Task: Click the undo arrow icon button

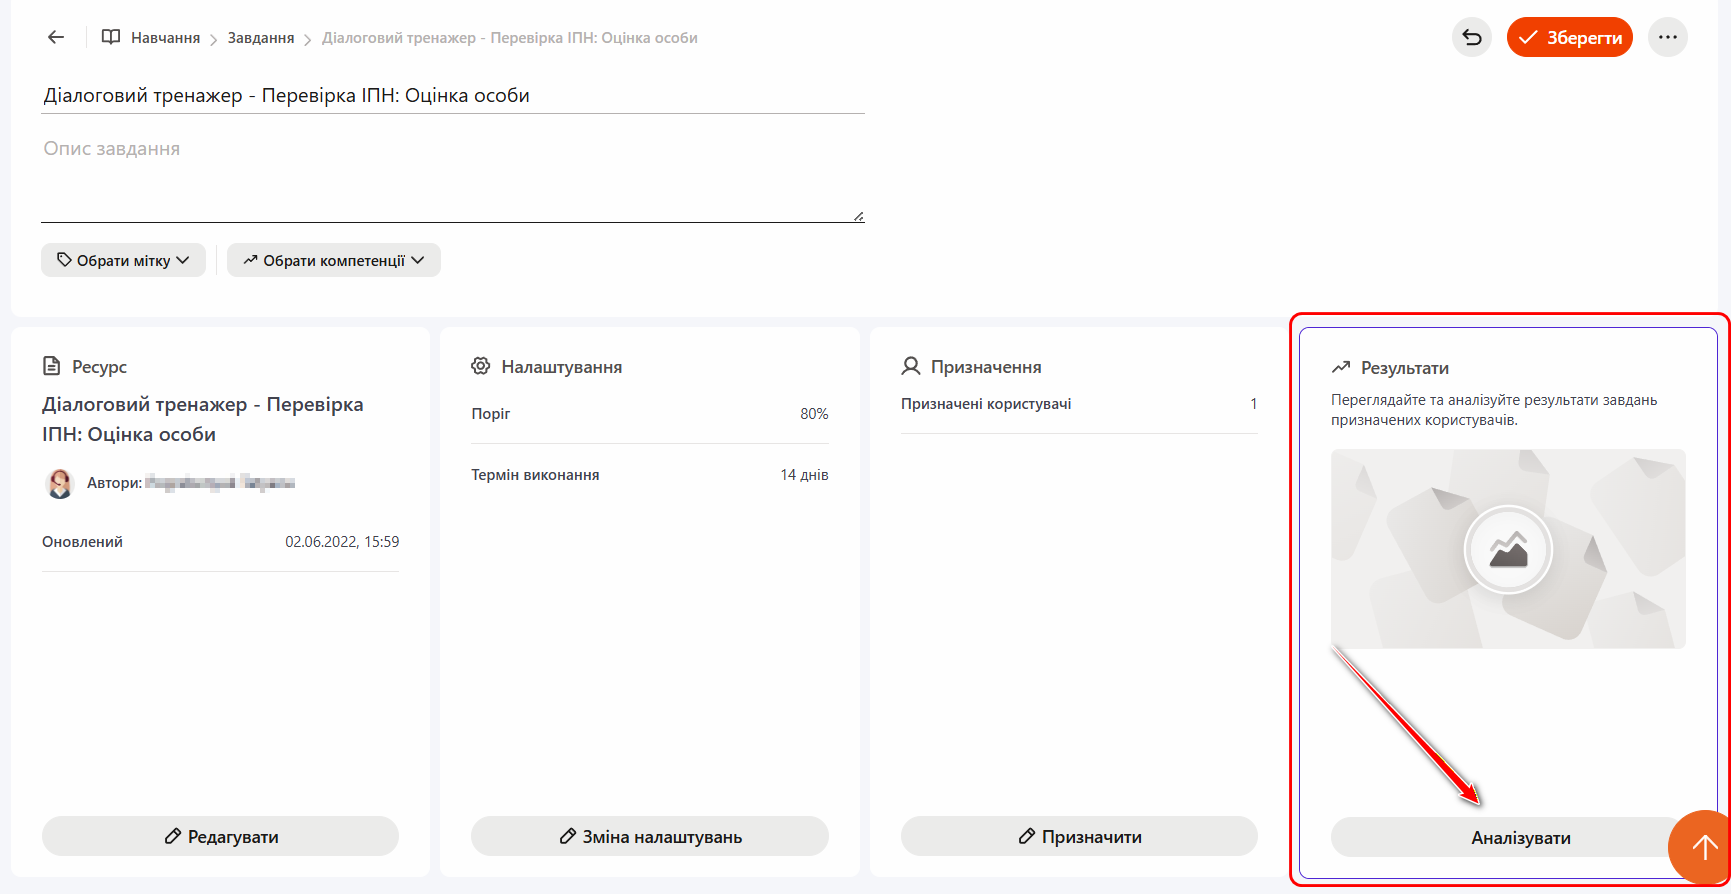Action: pyautogui.click(x=1471, y=37)
